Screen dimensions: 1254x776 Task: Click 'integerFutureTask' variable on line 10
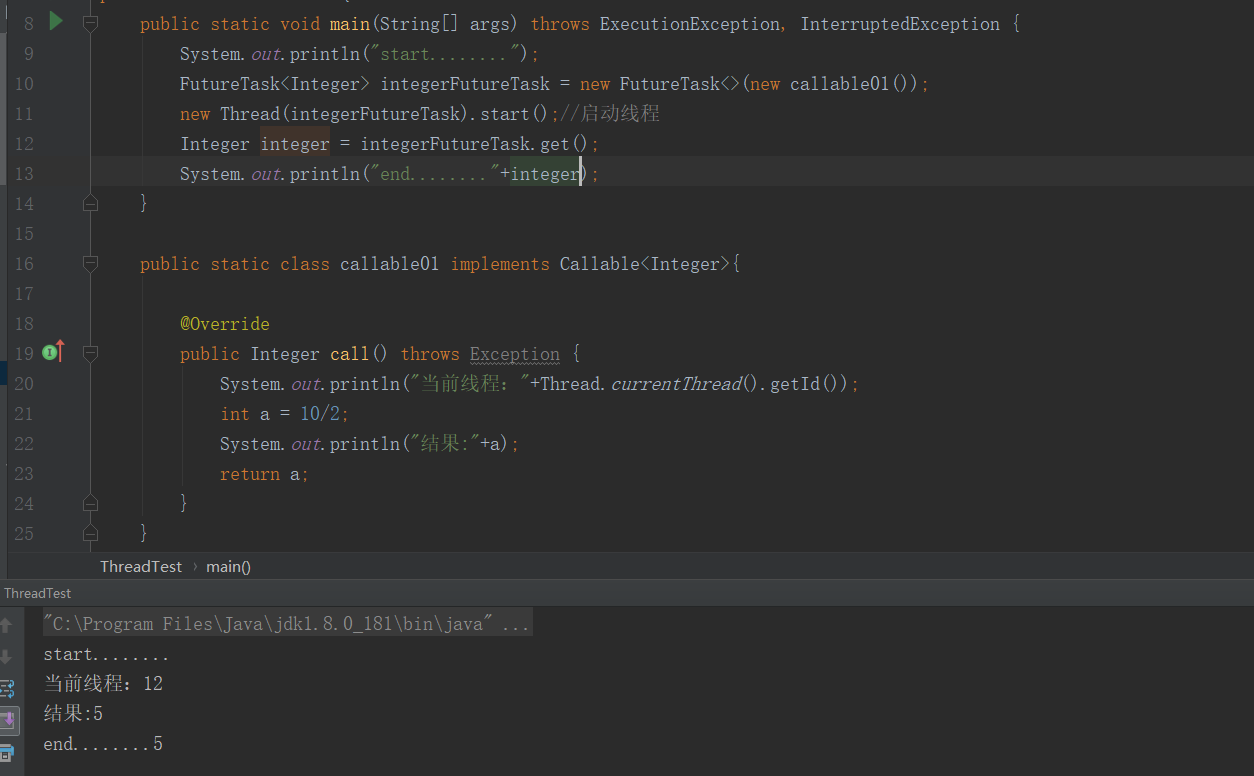[x=465, y=84]
